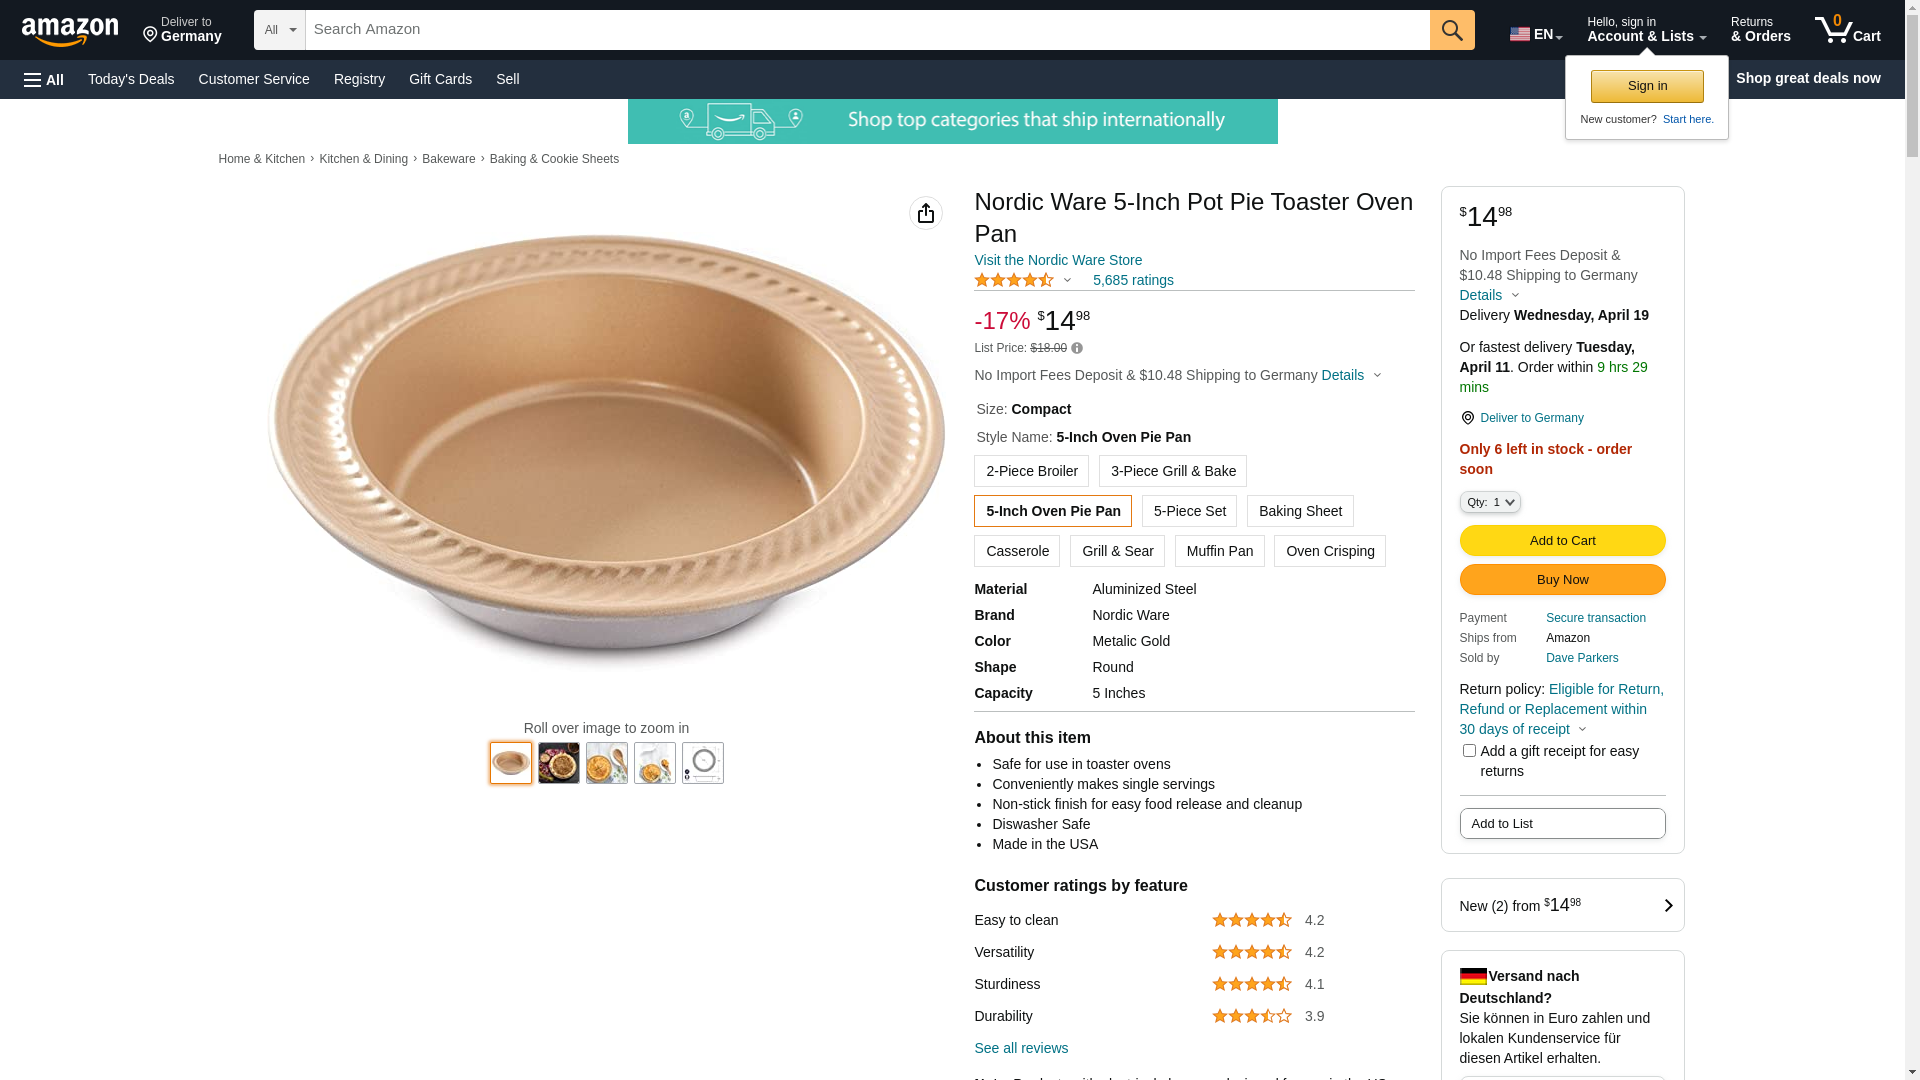Open Today's Deals in navigation bar
The width and height of the screenshot is (1920, 1080).
click(x=131, y=79)
